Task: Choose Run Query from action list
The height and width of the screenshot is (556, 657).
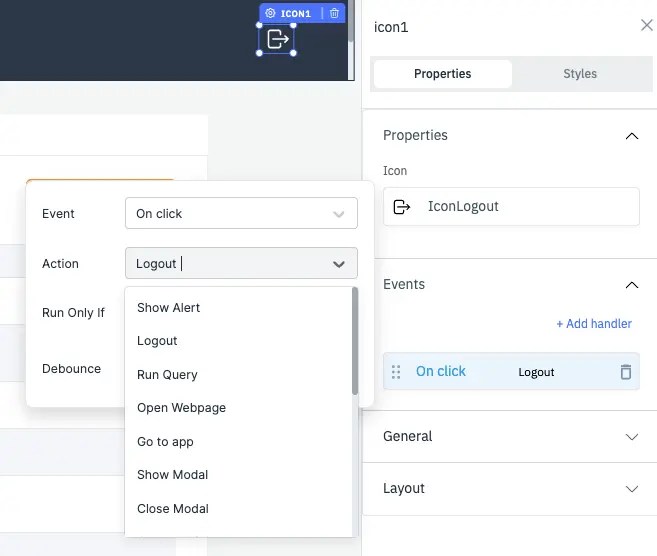Action: [167, 375]
